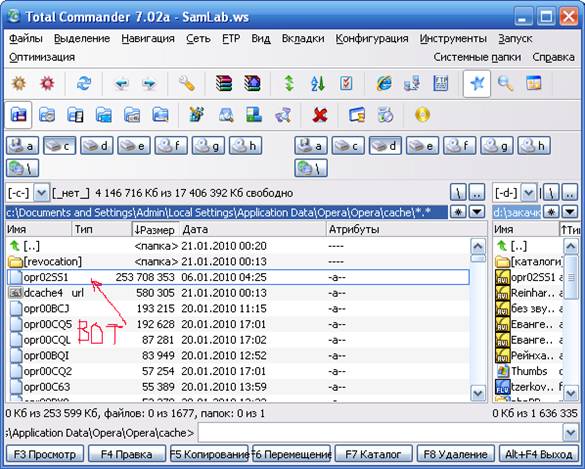Click the checklist clipboard toolbar icon
This screenshot has height=469, width=585.
point(346,83)
